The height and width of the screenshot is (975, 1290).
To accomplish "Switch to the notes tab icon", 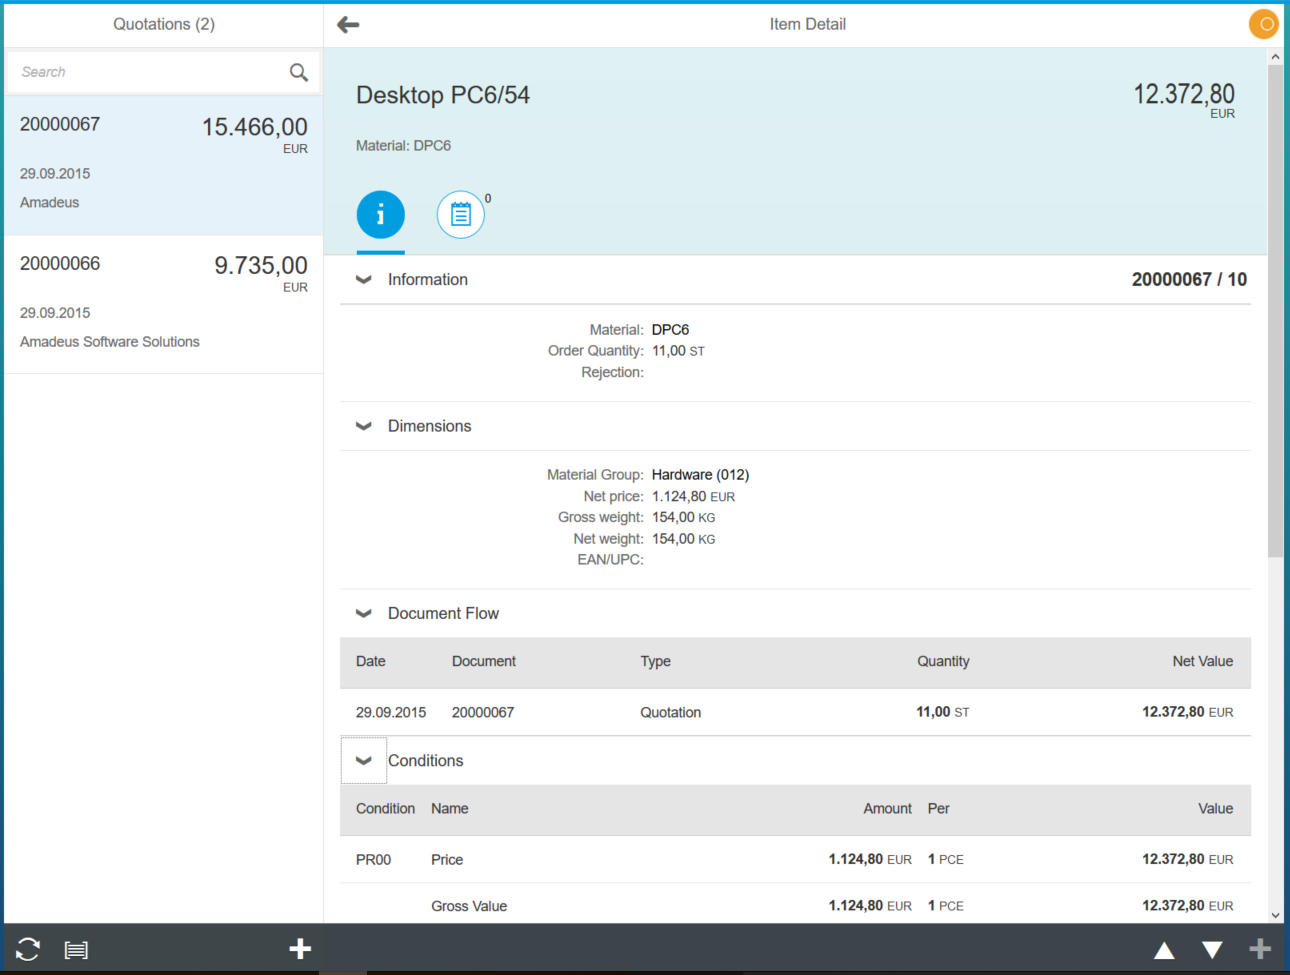I will (460, 215).
